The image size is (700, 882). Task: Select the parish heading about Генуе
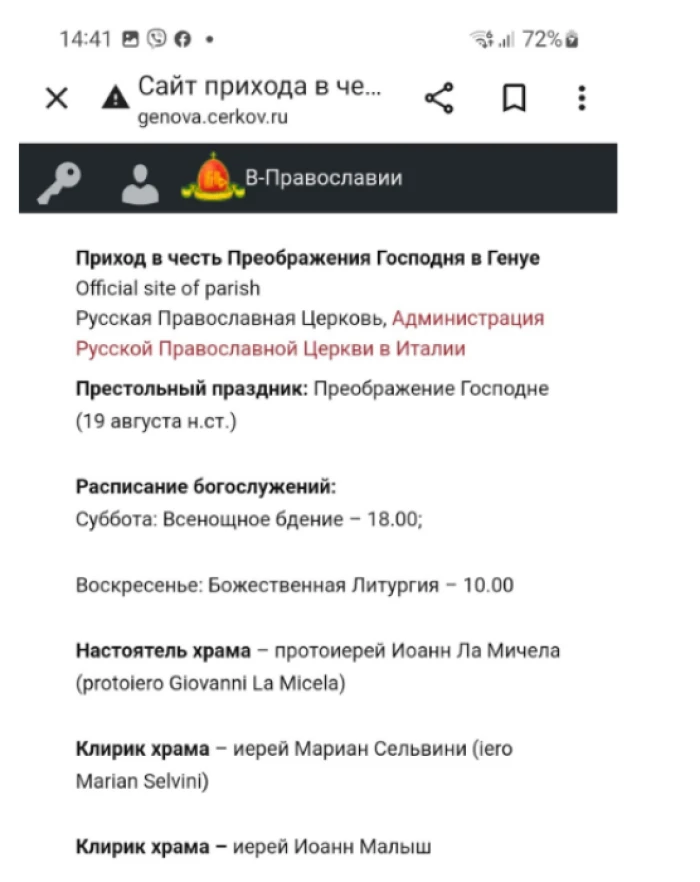(308, 258)
